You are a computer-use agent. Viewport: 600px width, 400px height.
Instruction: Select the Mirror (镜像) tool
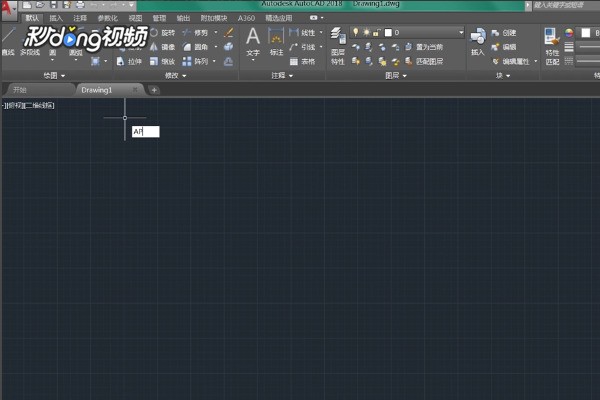pyautogui.click(x=163, y=47)
